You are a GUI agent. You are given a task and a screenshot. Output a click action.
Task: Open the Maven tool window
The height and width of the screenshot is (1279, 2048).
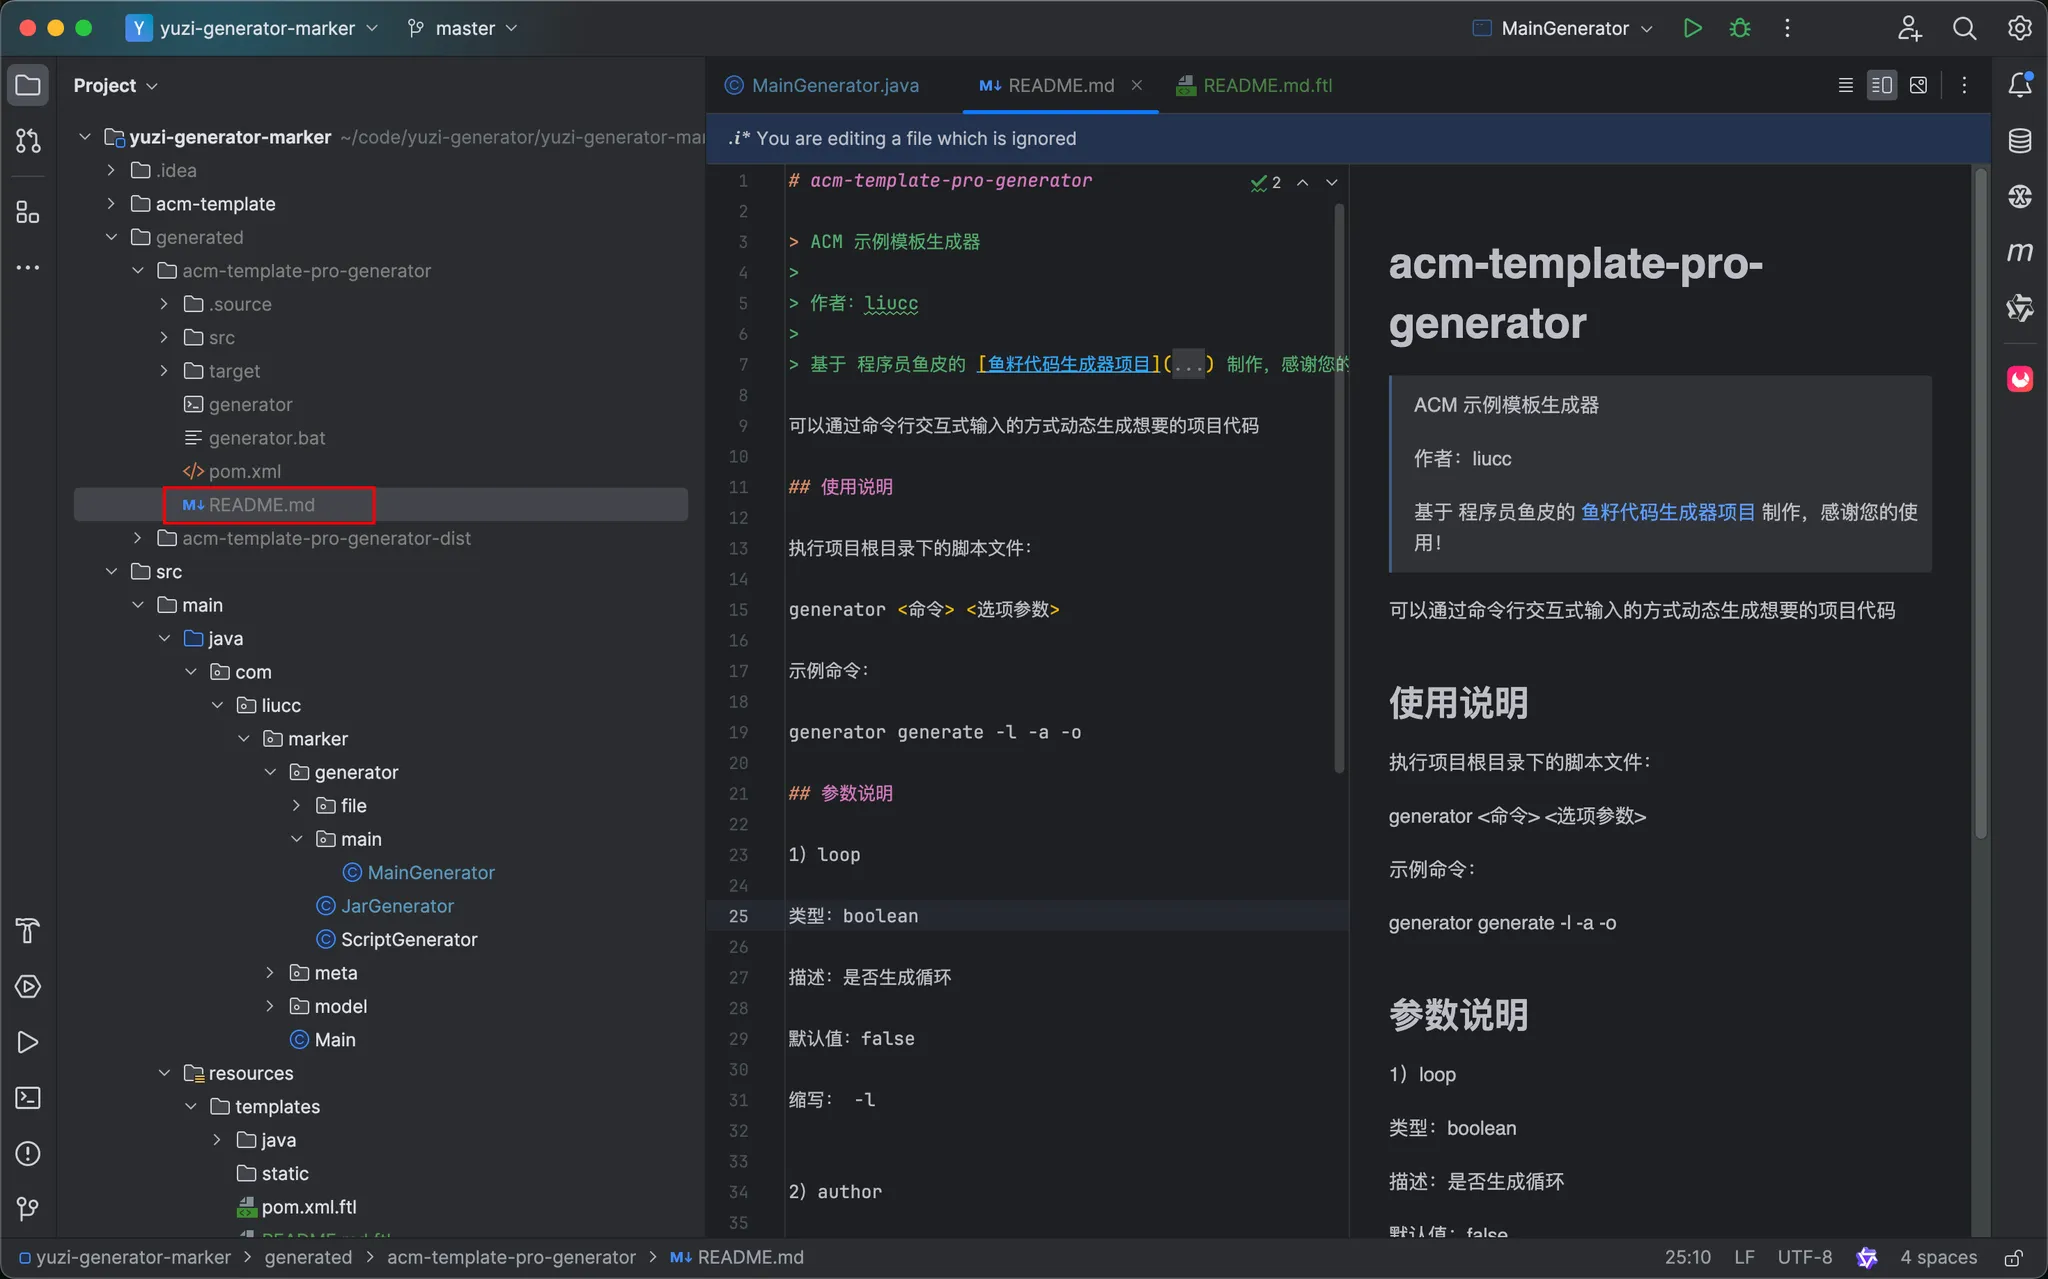pyautogui.click(x=2019, y=252)
